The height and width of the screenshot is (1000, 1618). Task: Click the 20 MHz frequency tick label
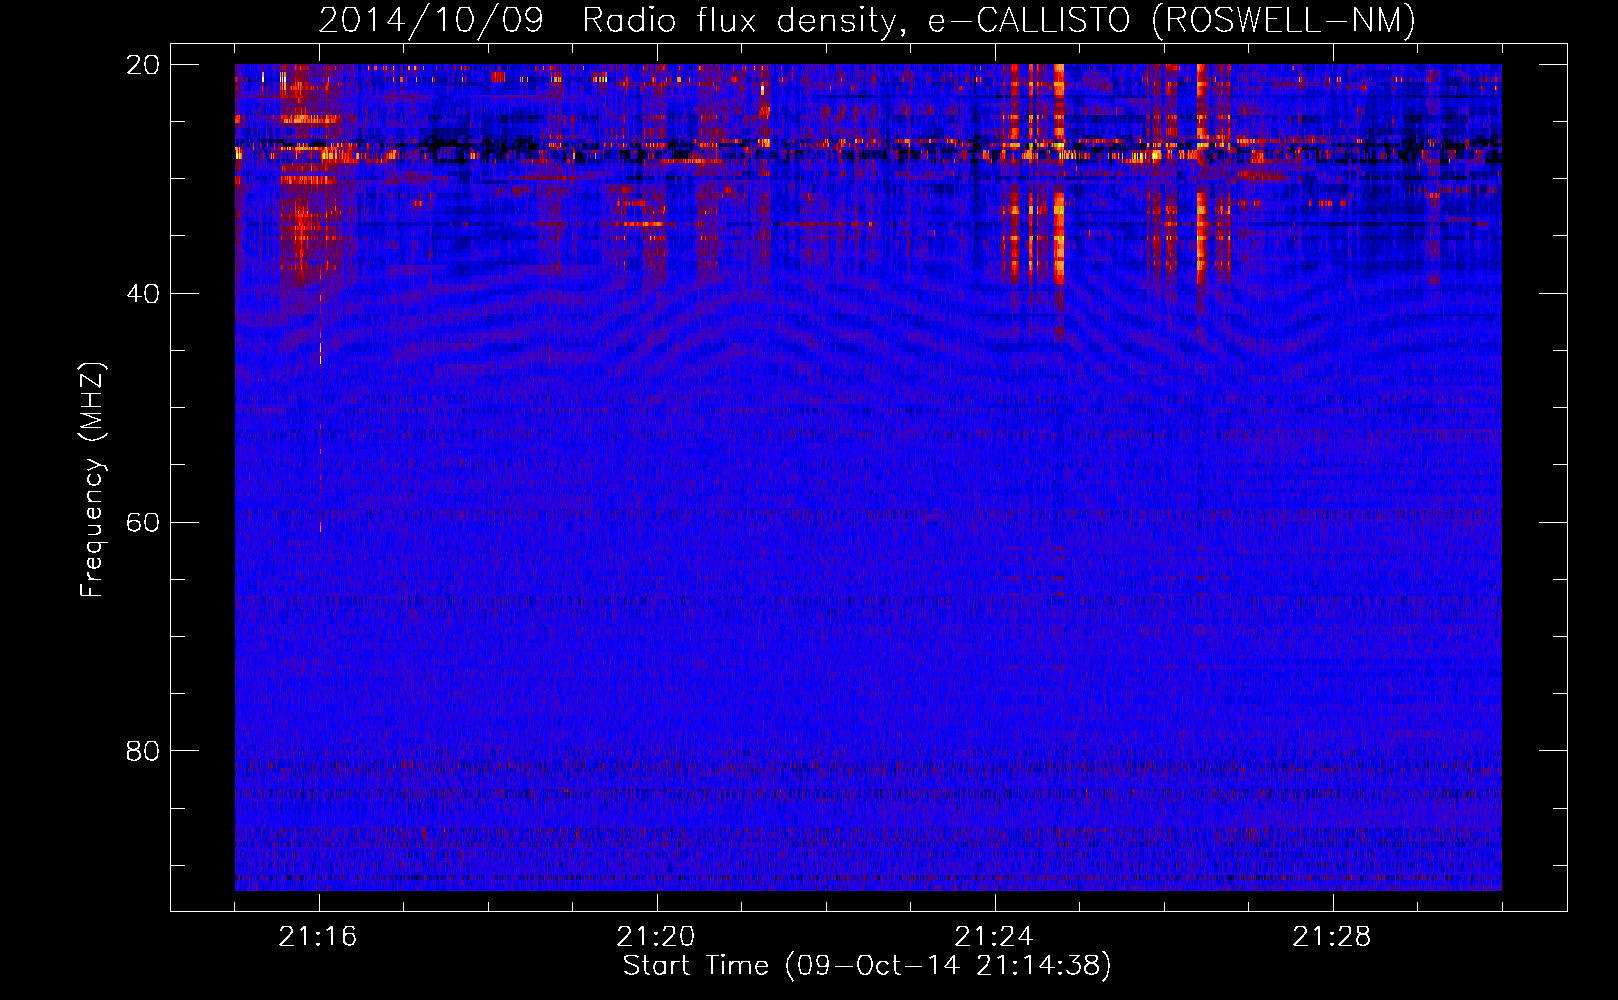point(143,65)
